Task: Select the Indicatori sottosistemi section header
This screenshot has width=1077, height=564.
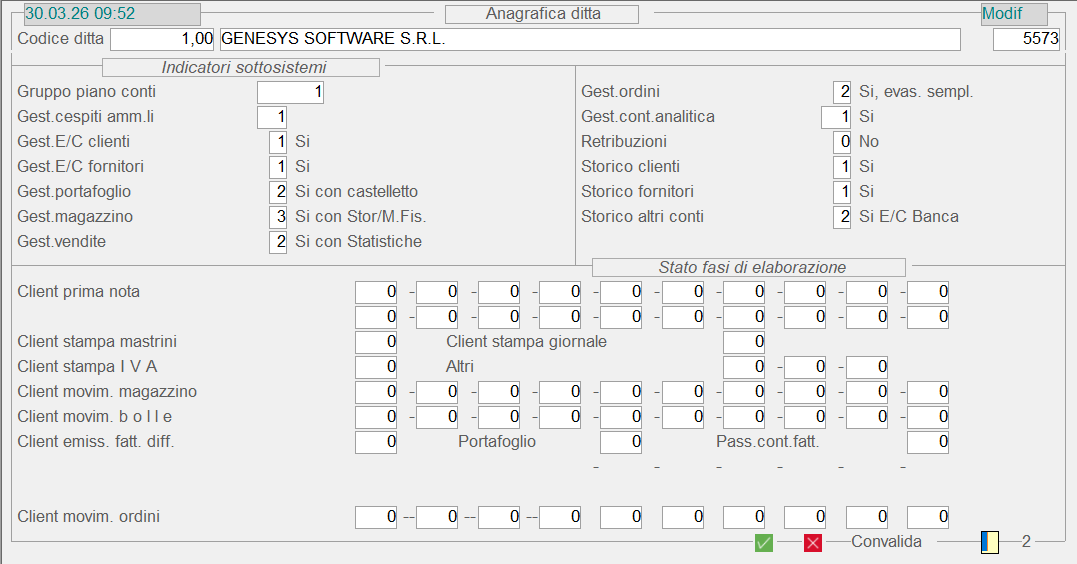Action: coord(241,68)
